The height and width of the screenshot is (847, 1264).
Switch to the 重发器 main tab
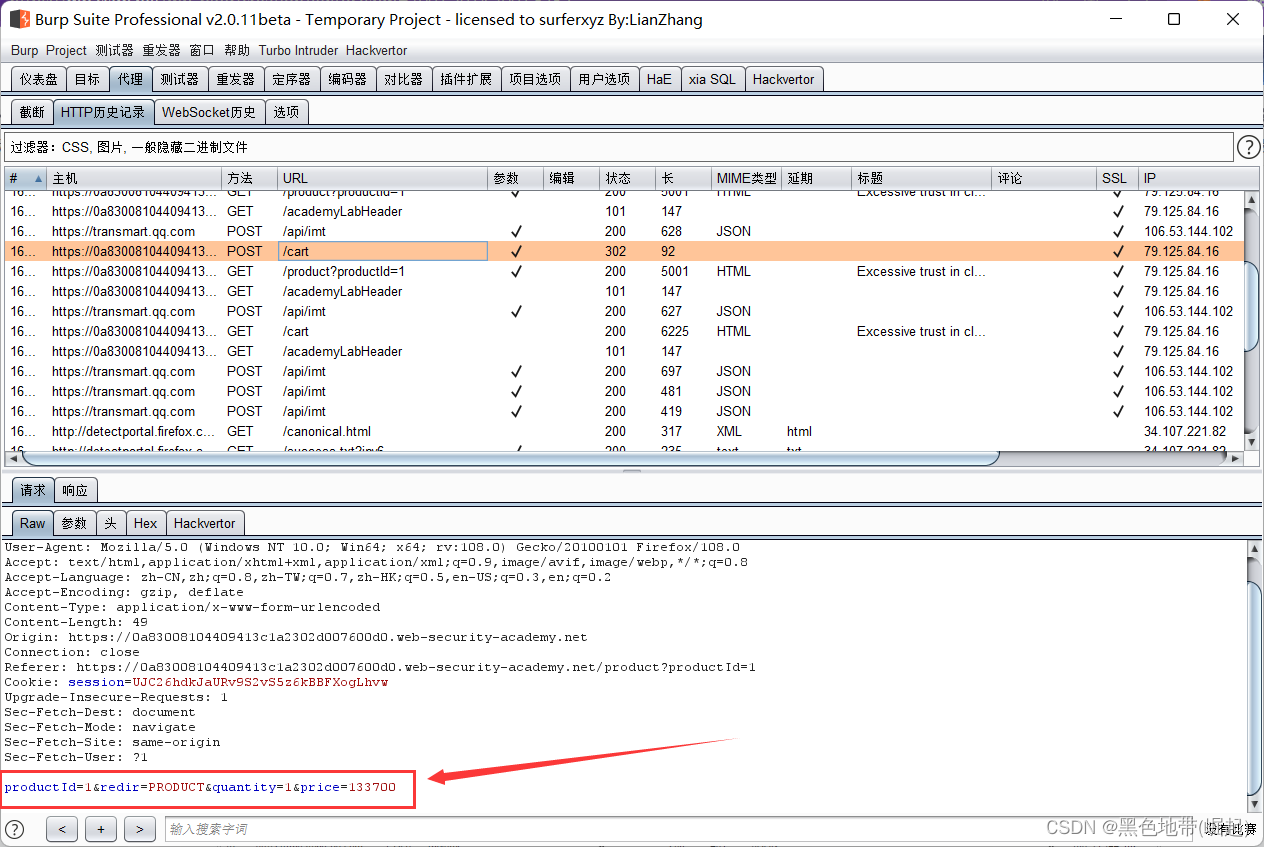tap(235, 79)
